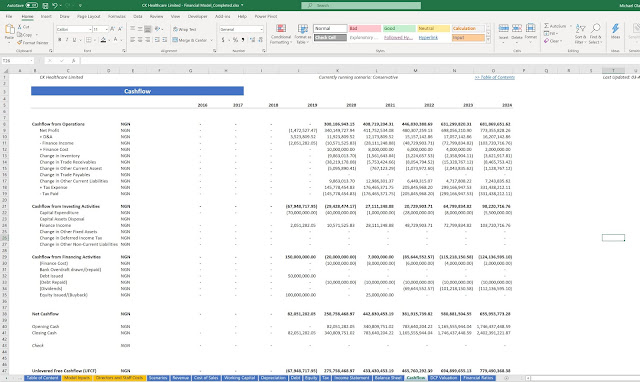Screen dimensions: 640x382
Task: Decrease decimal places icon
Action: 260,40
